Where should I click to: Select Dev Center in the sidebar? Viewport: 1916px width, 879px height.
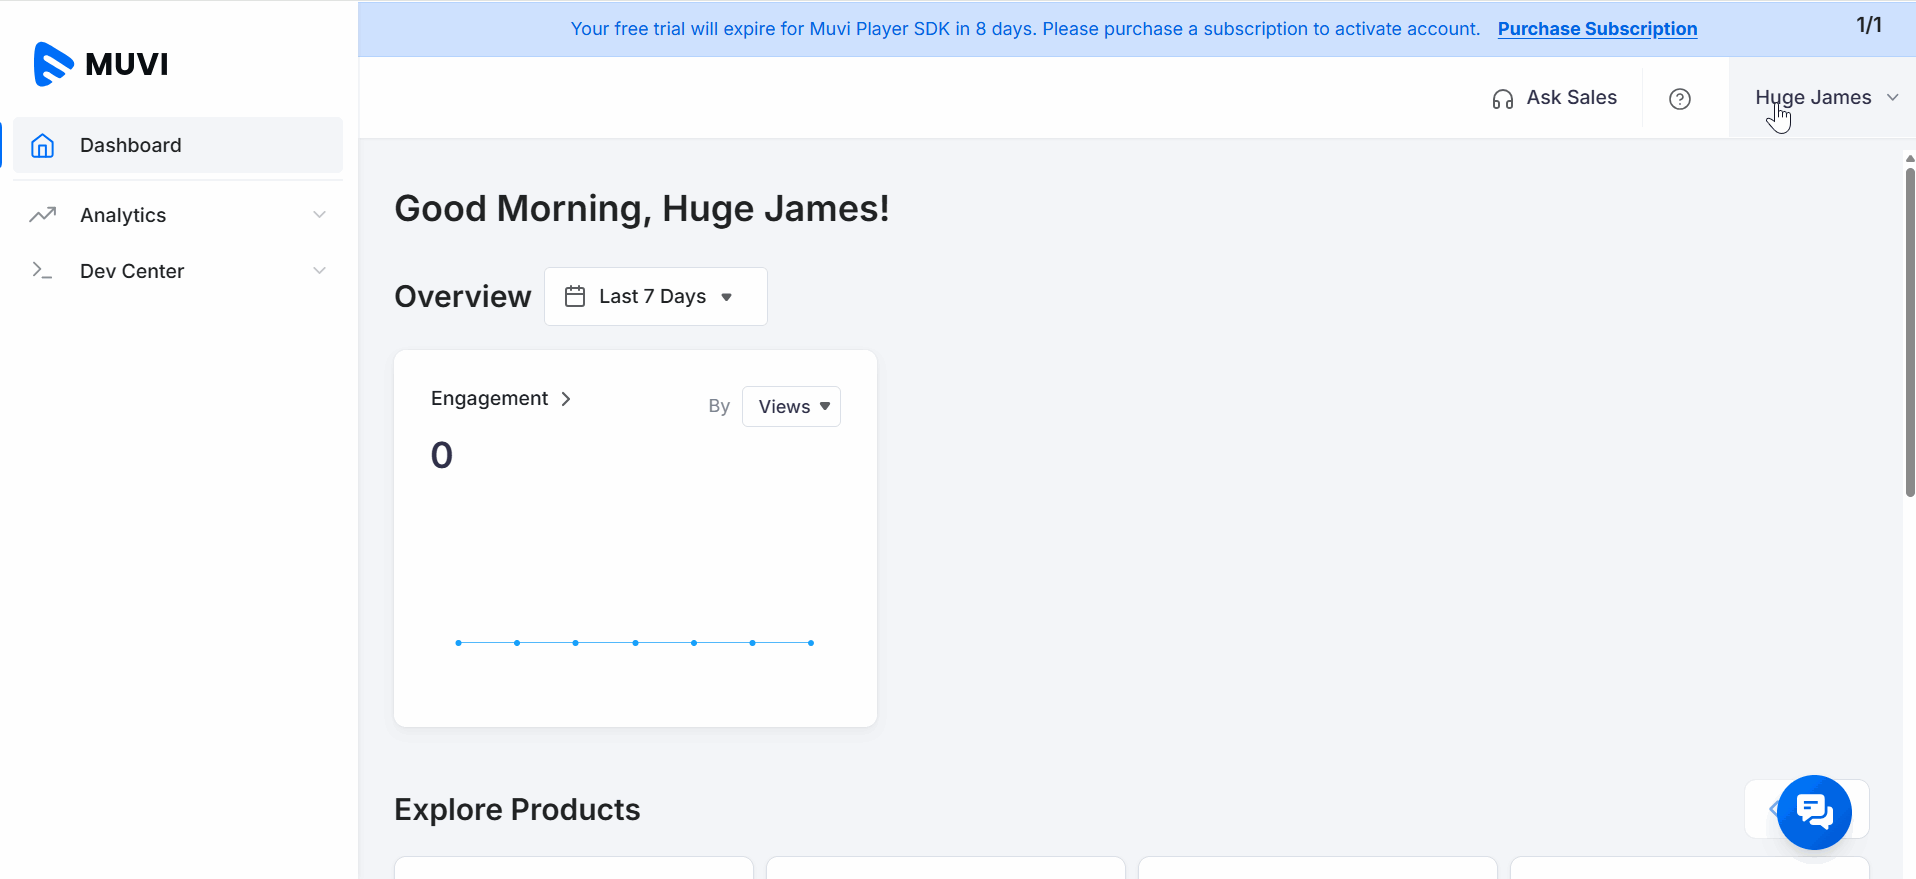tap(132, 271)
